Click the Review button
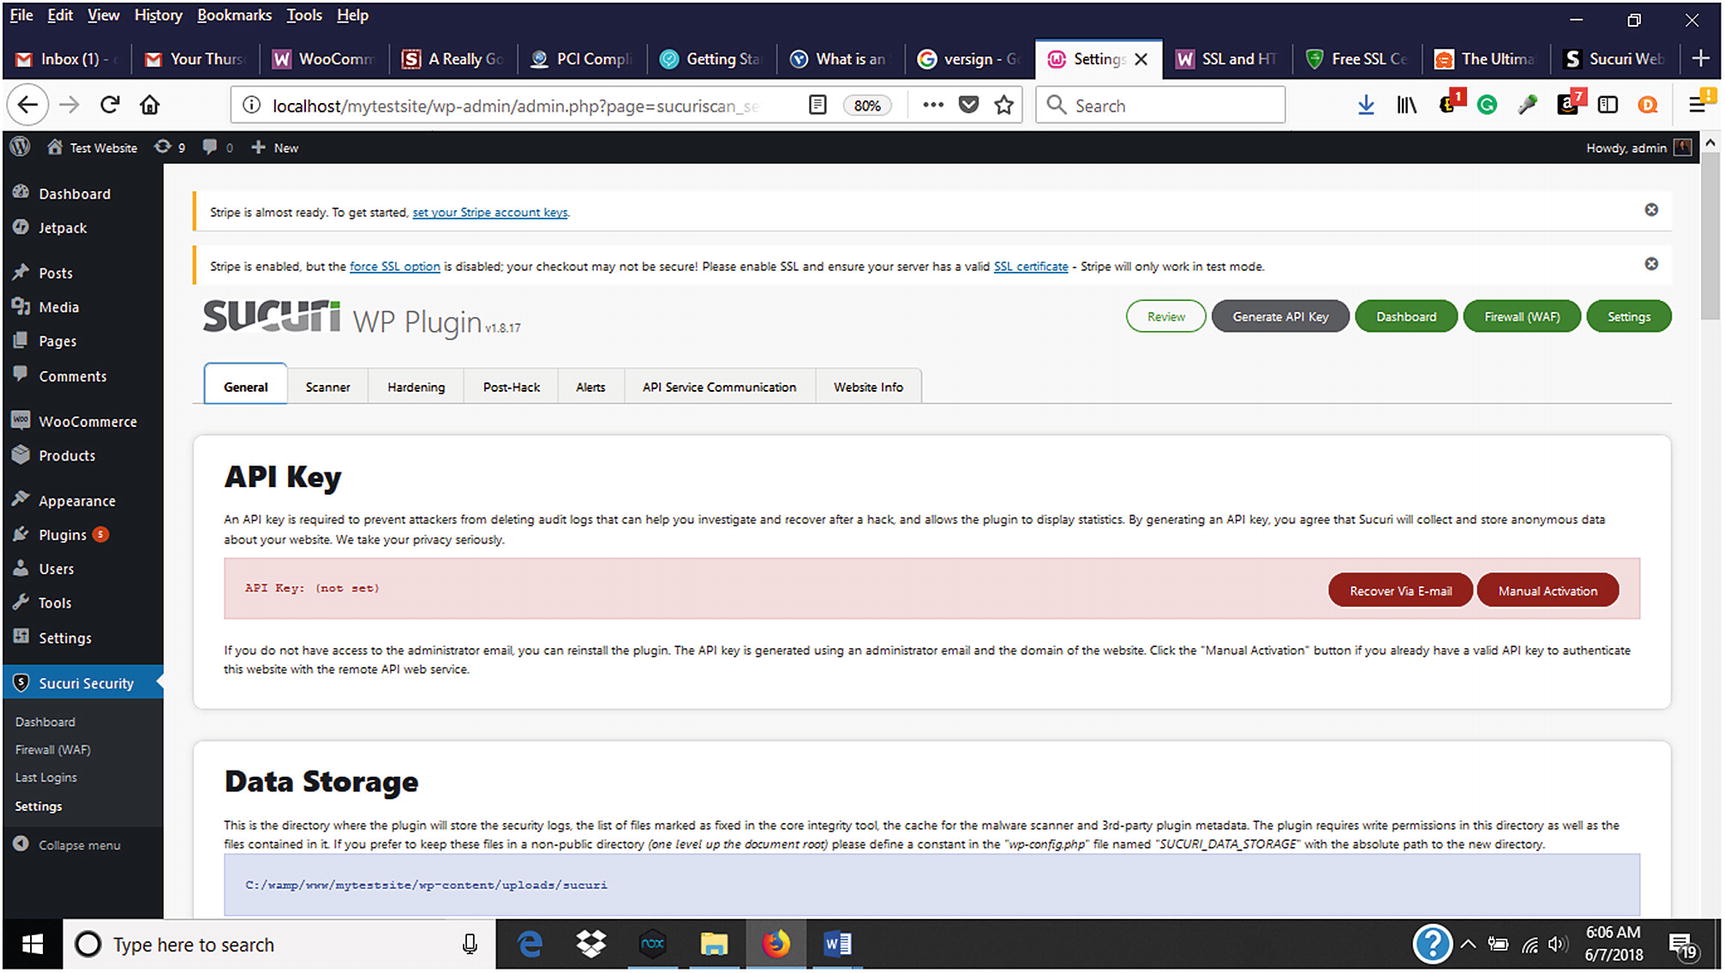 1166,316
